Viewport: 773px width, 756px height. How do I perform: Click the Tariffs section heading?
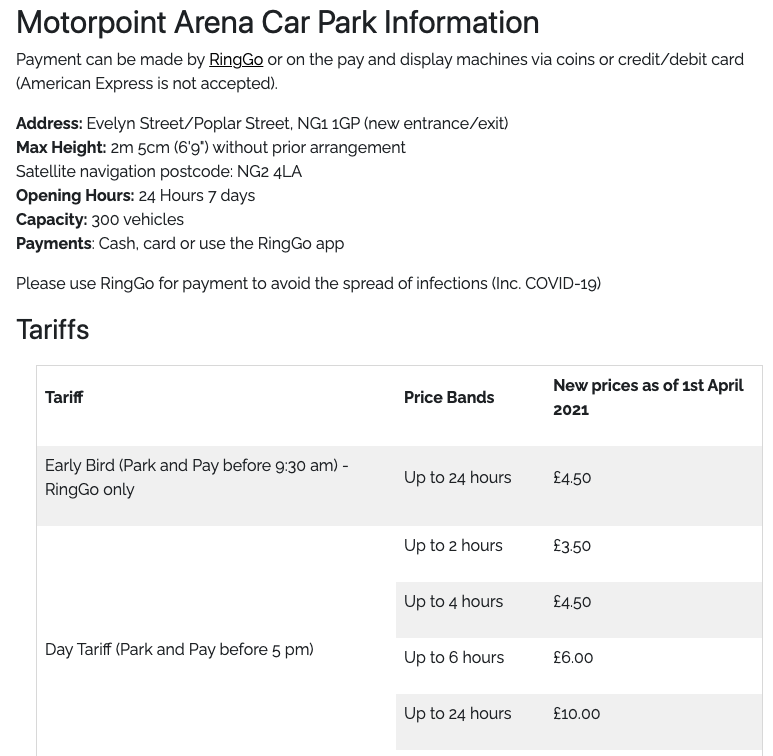click(x=53, y=329)
